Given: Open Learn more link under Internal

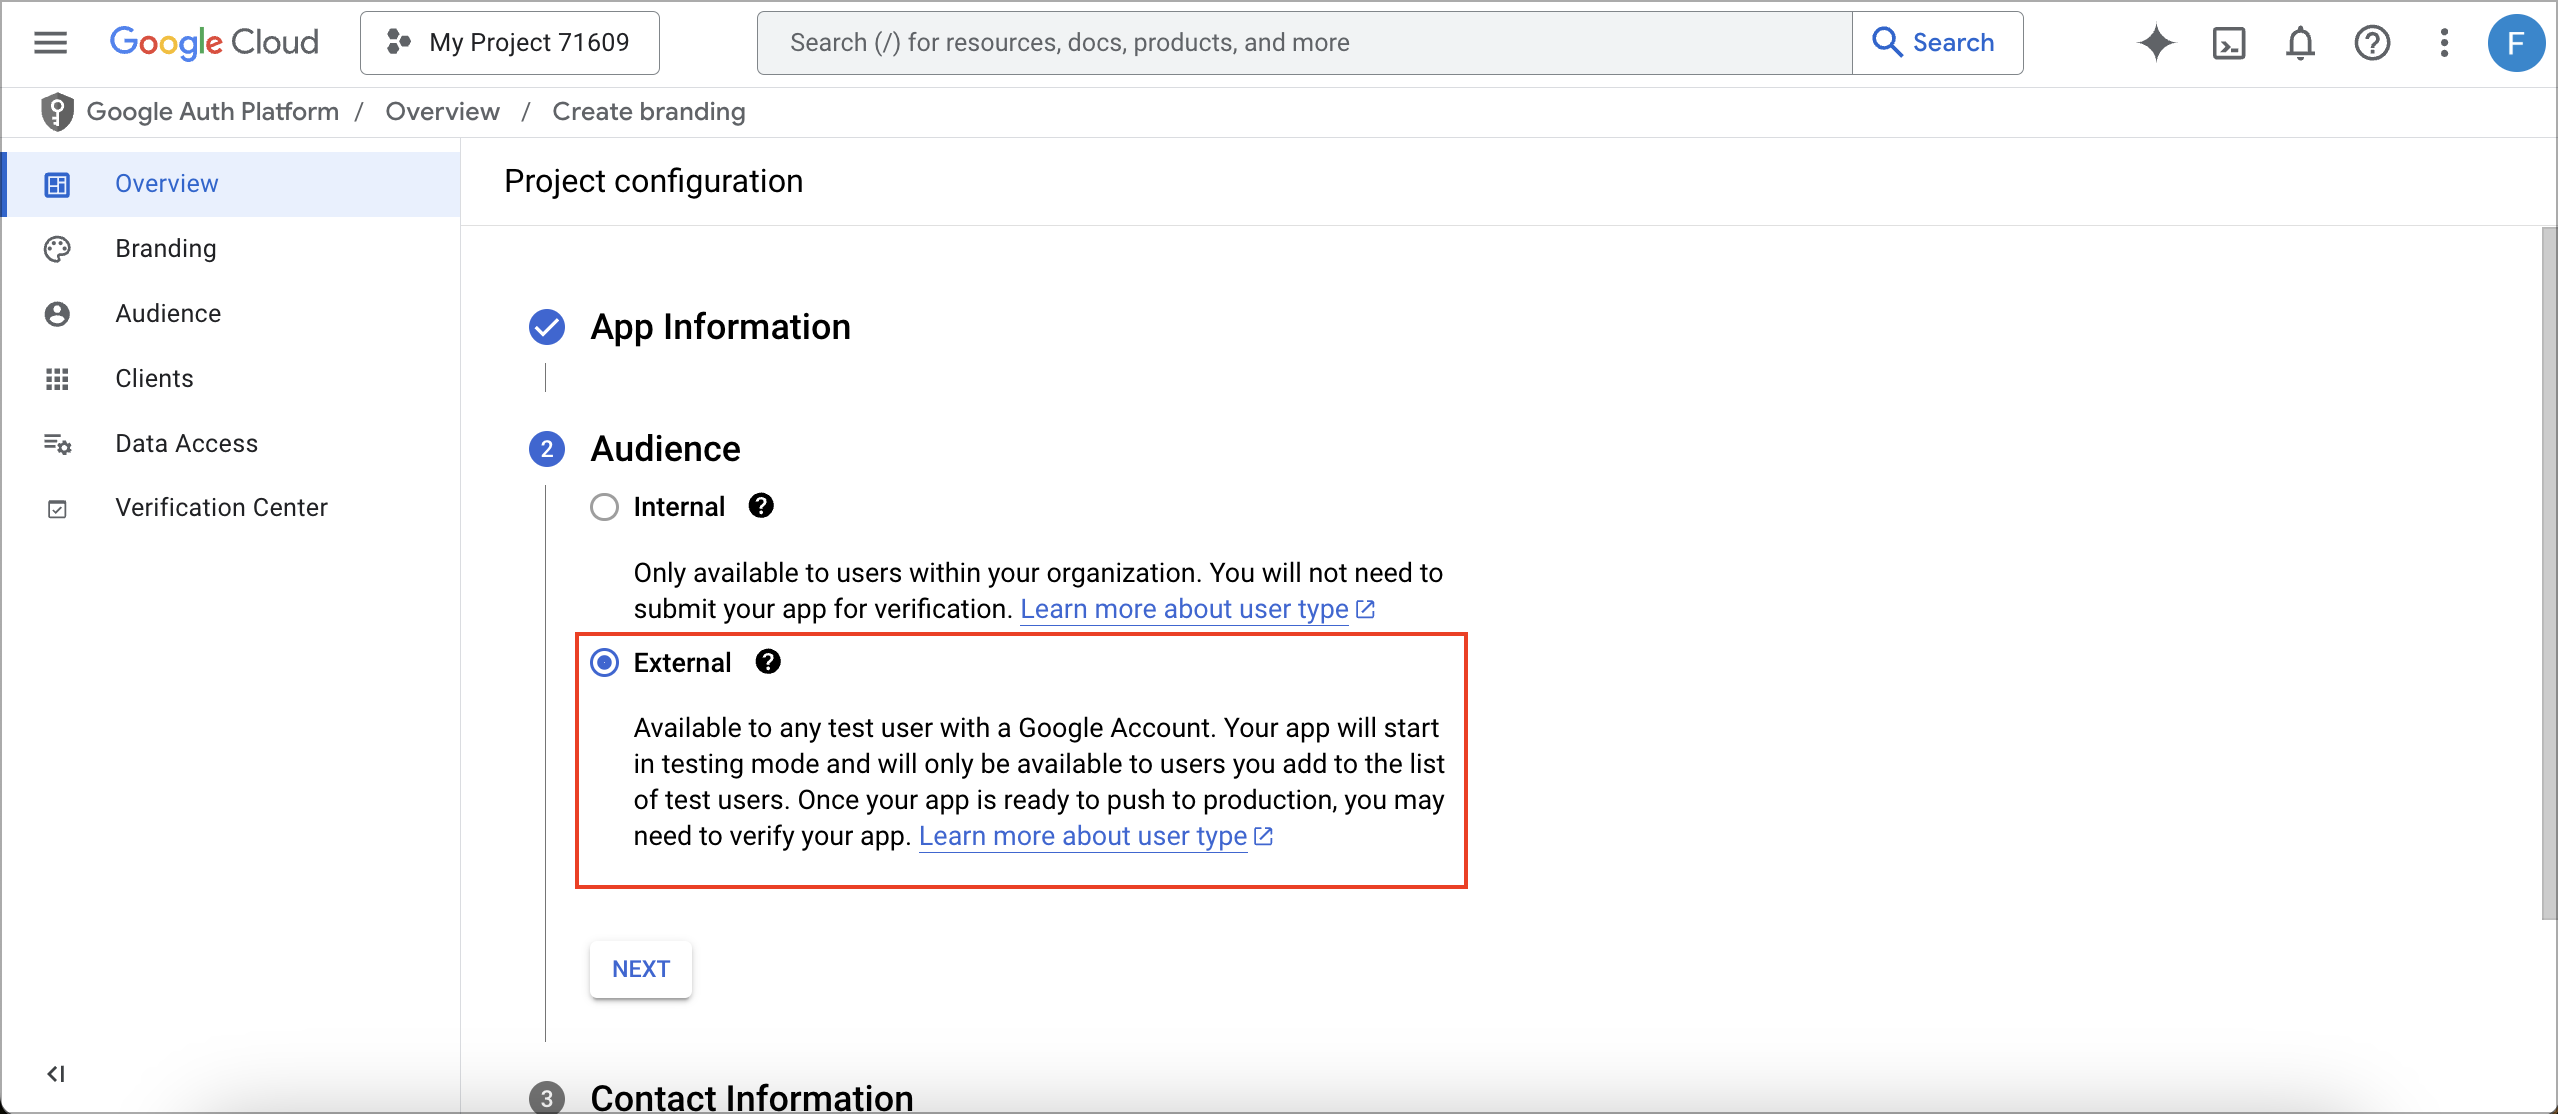Looking at the screenshot, I should click(1197, 609).
